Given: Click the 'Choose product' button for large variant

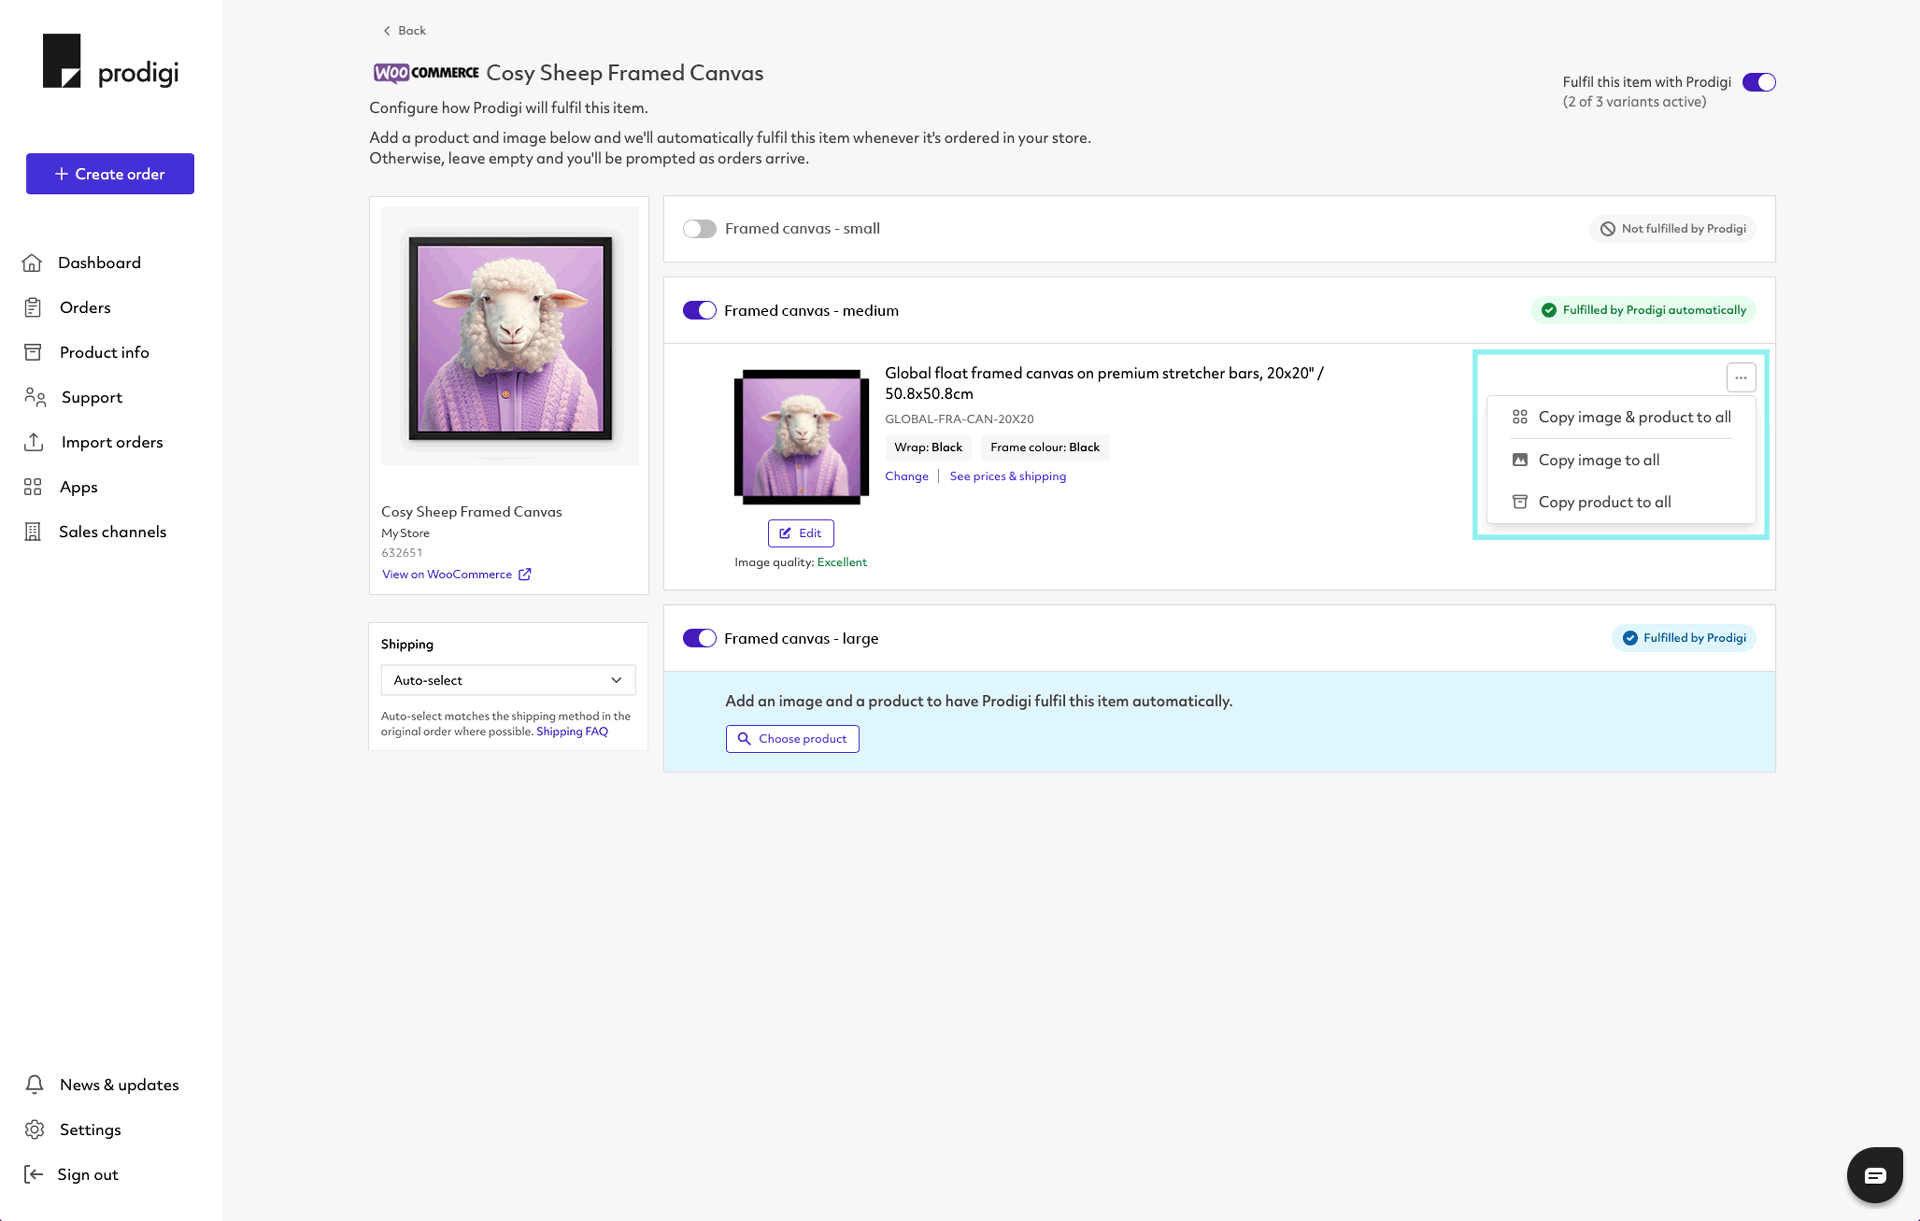Looking at the screenshot, I should [792, 738].
